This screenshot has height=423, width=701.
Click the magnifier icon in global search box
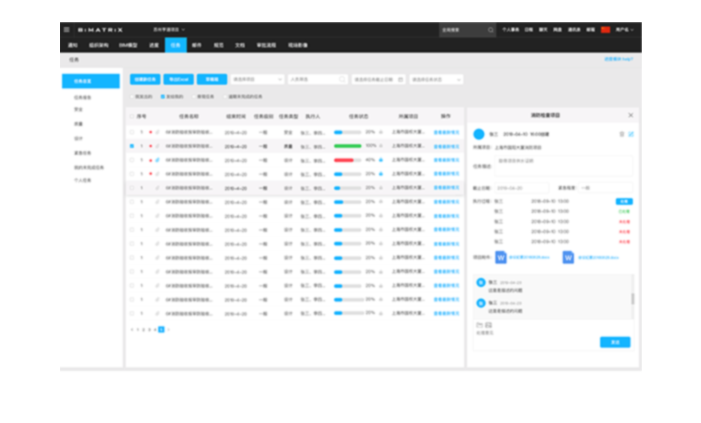pyautogui.click(x=490, y=30)
